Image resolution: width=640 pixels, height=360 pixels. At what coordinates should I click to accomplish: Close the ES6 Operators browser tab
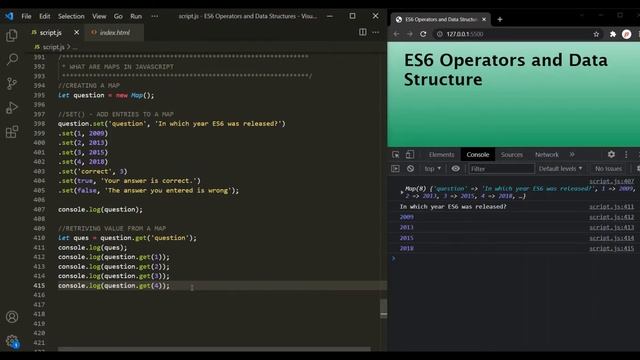(x=484, y=19)
